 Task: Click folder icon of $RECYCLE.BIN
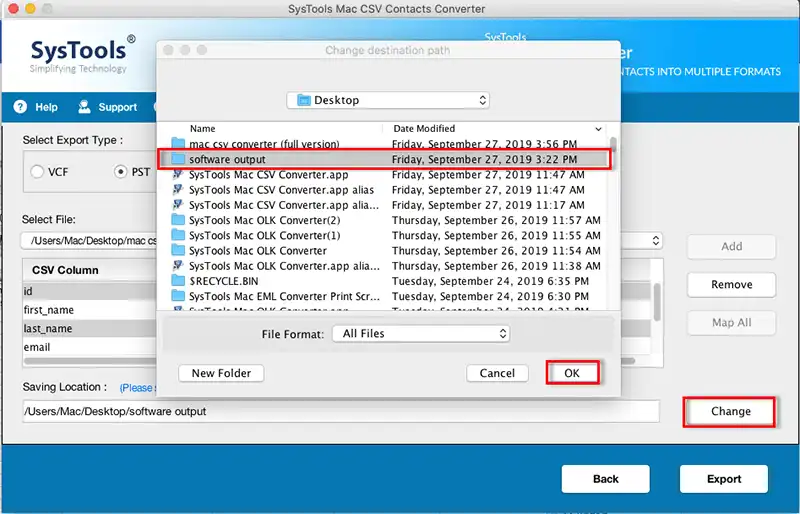coord(178,281)
